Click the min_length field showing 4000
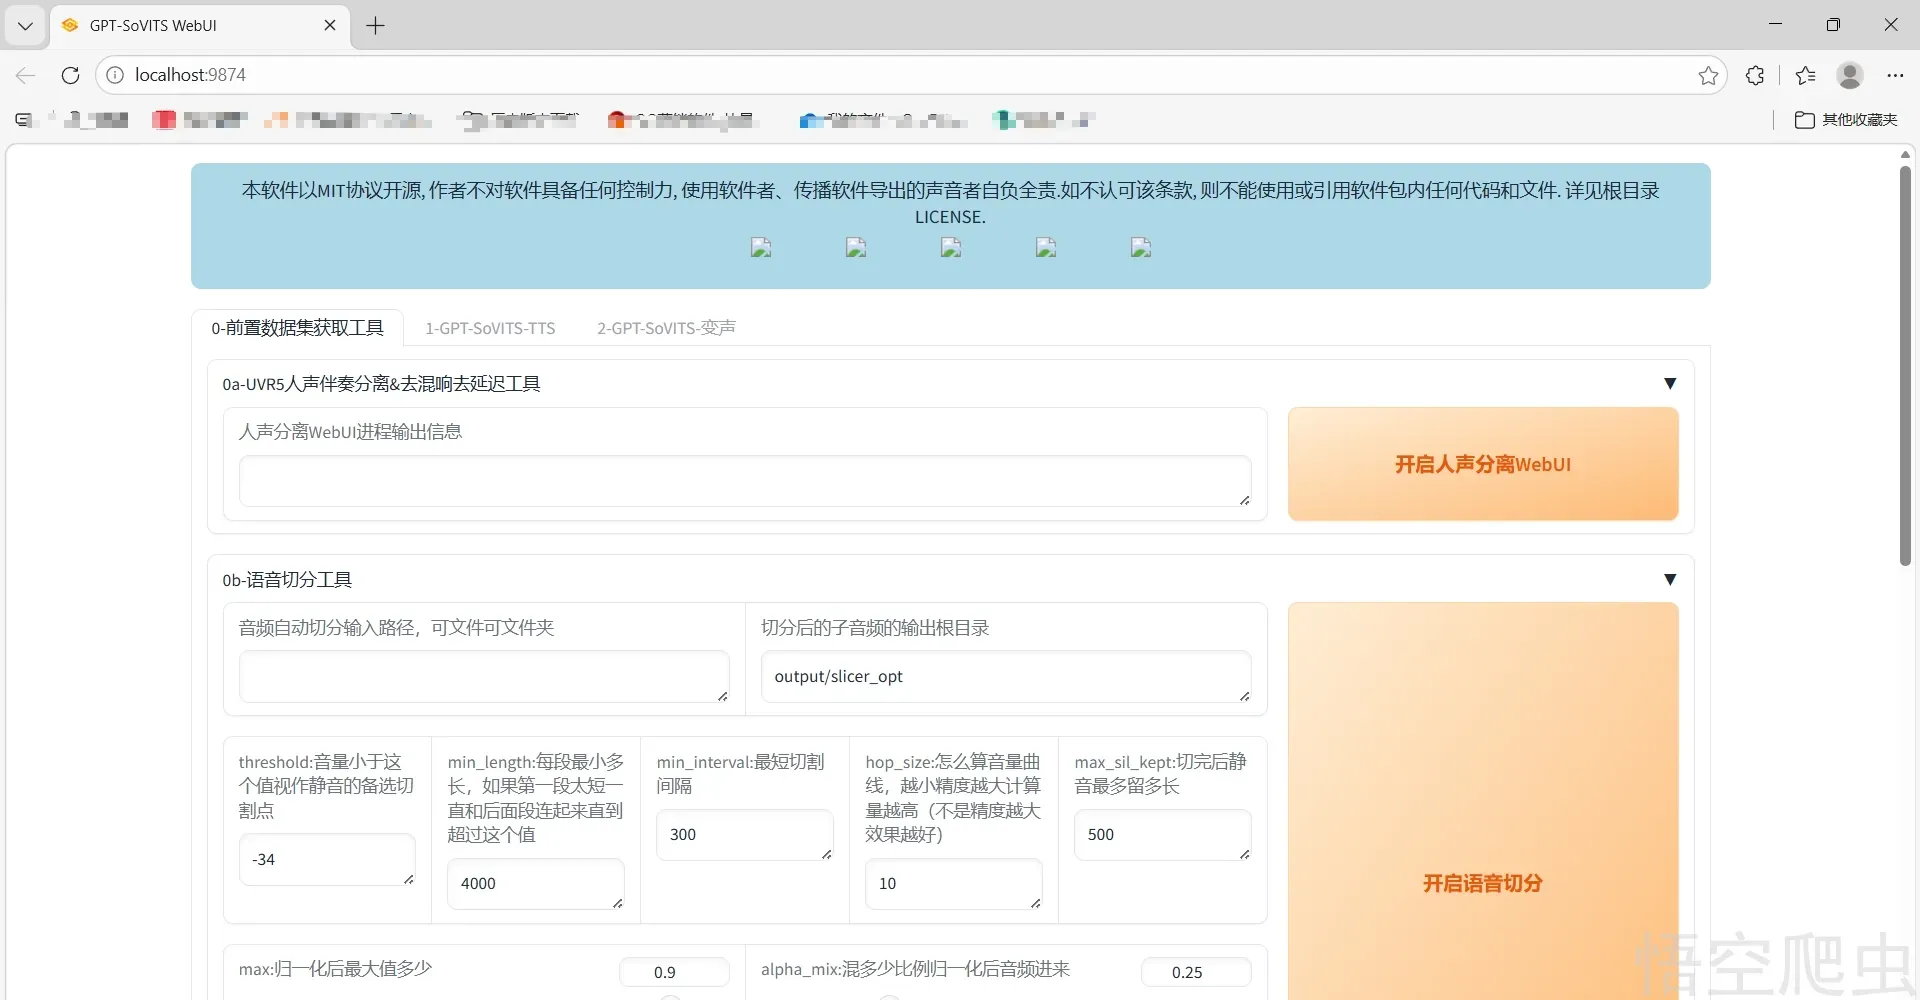The height and width of the screenshot is (1000, 1920). click(x=535, y=883)
